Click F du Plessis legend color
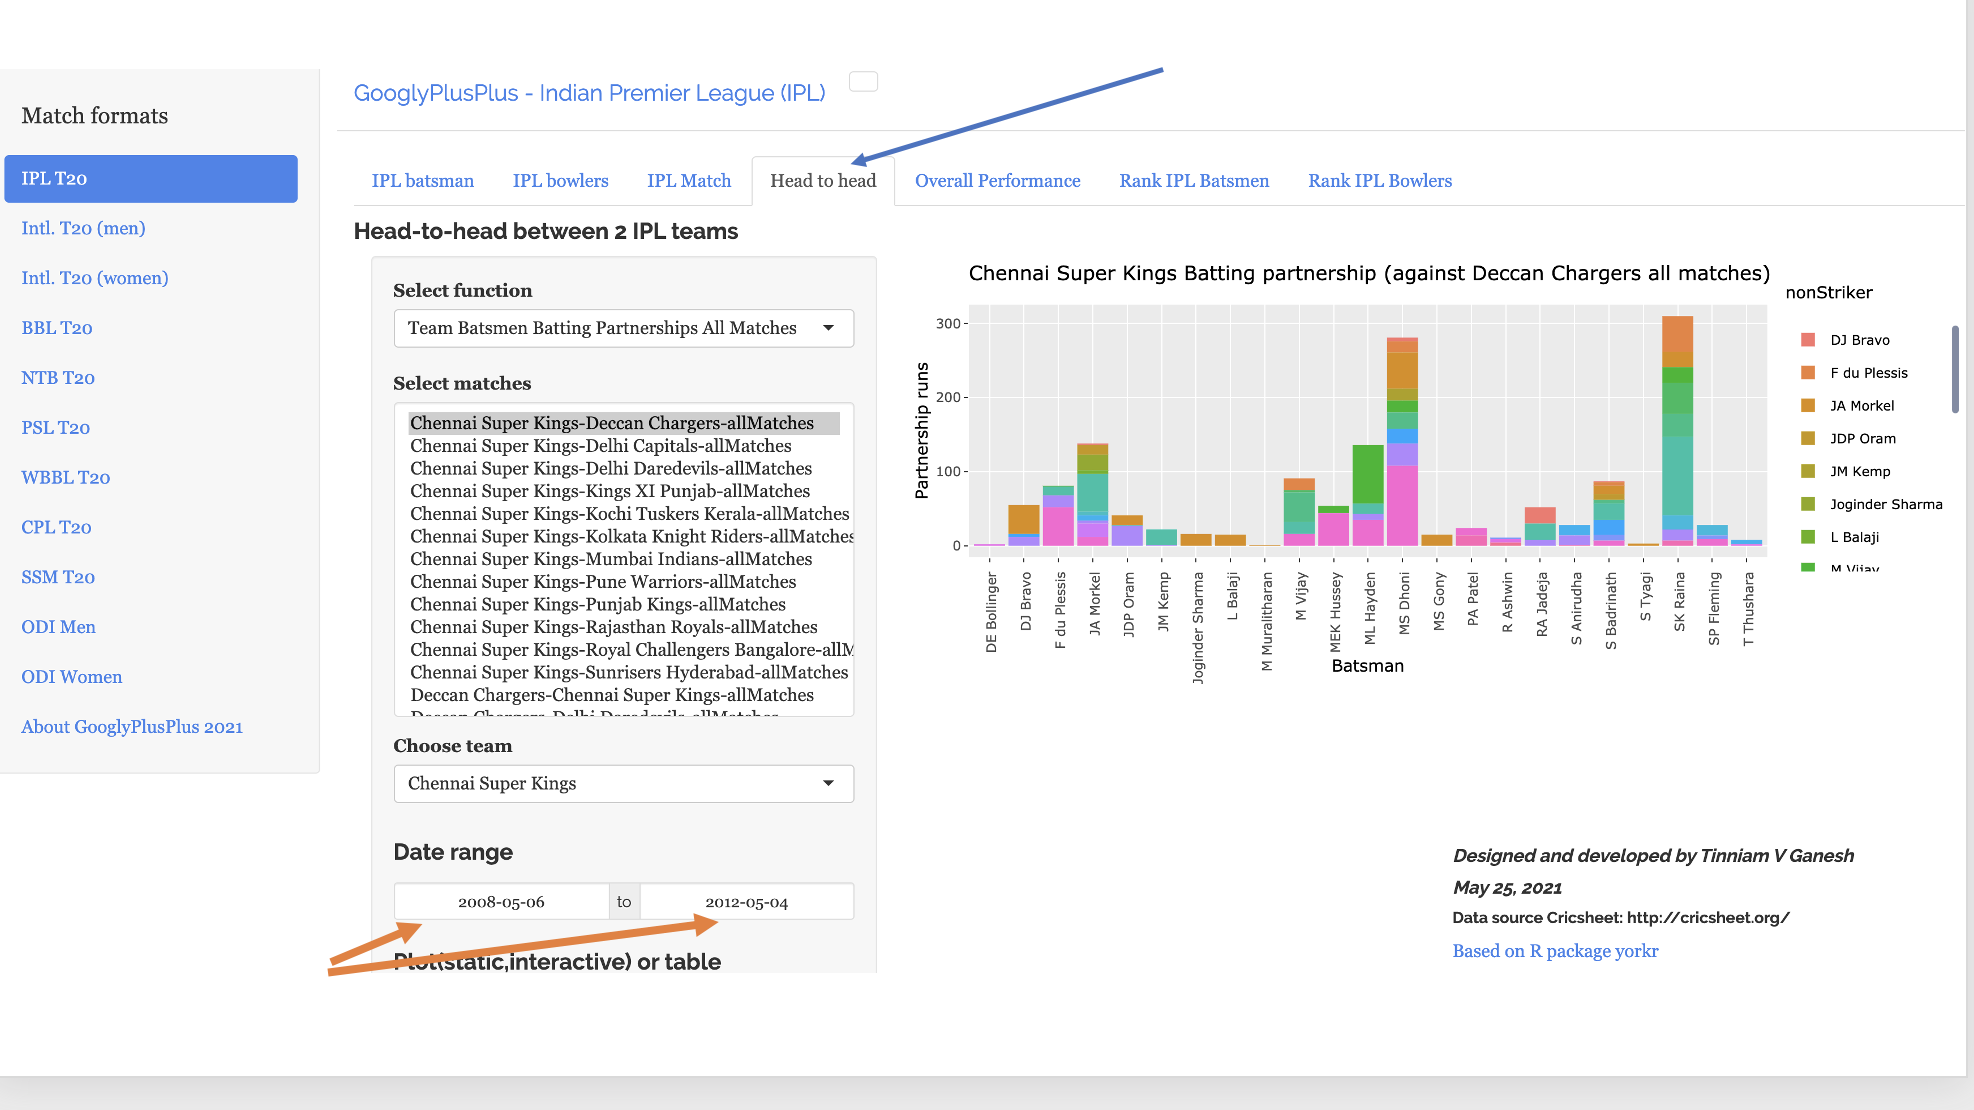Screen dimensions: 1974x1110 1808,373
